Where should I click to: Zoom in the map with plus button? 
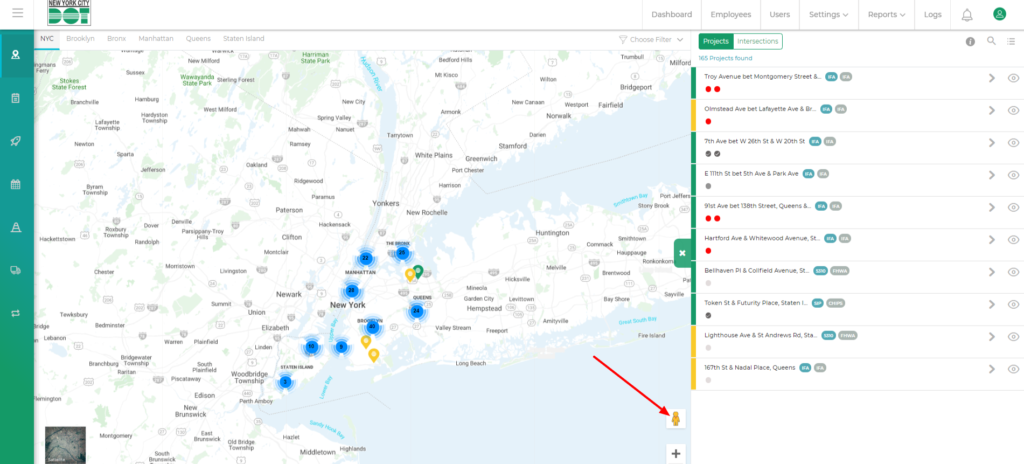coord(676,454)
